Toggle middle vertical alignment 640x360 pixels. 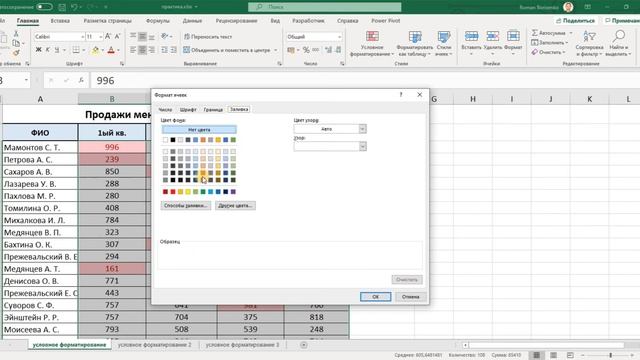(x=142, y=37)
